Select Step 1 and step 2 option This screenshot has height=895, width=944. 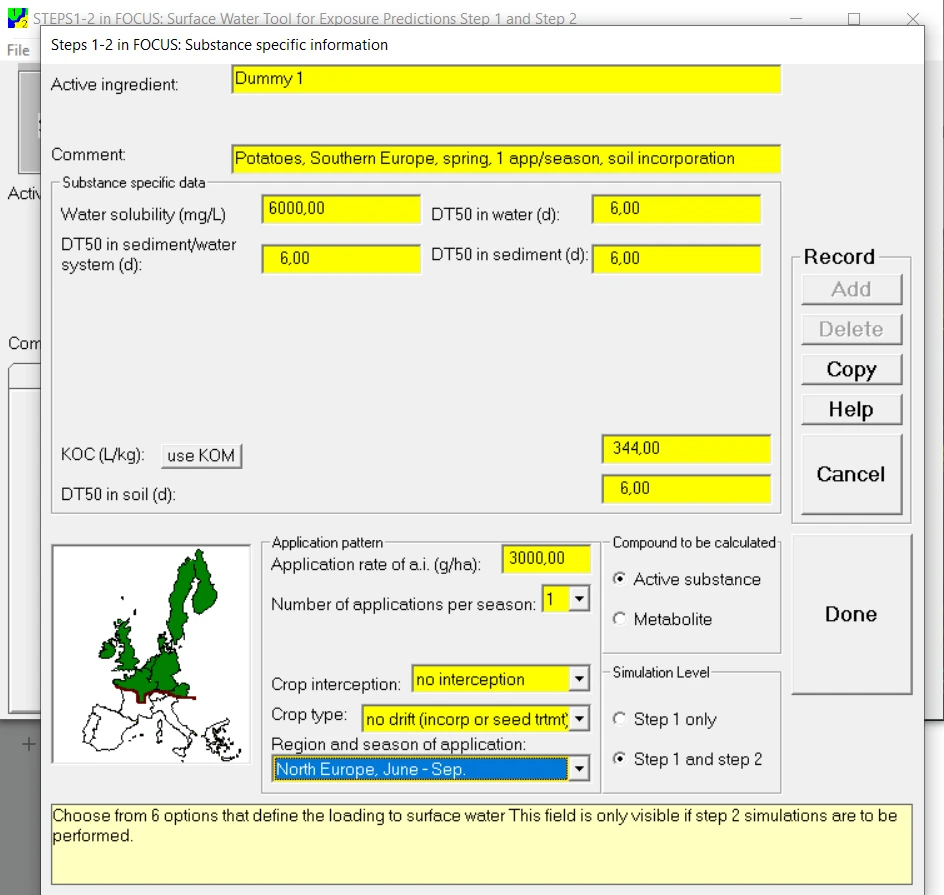pos(621,759)
